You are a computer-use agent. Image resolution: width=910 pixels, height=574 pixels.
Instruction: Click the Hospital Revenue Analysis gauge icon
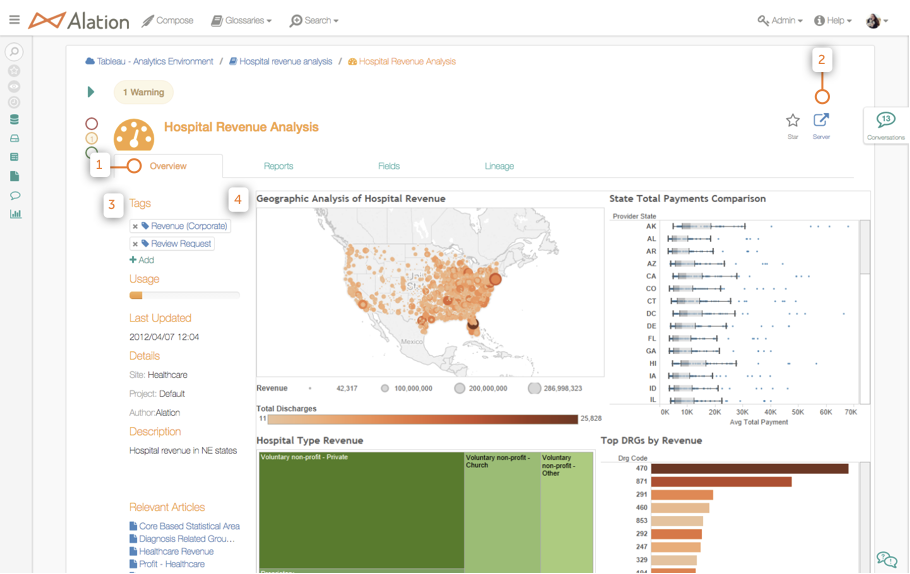click(x=134, y=135)
